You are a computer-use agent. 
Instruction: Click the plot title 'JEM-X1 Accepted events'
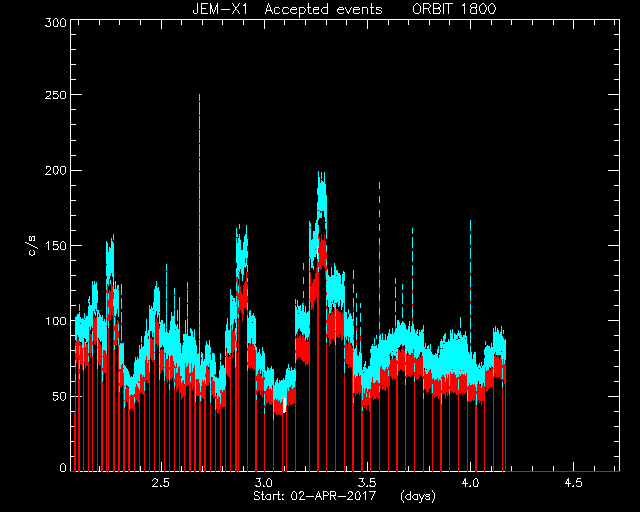[x=287, y=9]
